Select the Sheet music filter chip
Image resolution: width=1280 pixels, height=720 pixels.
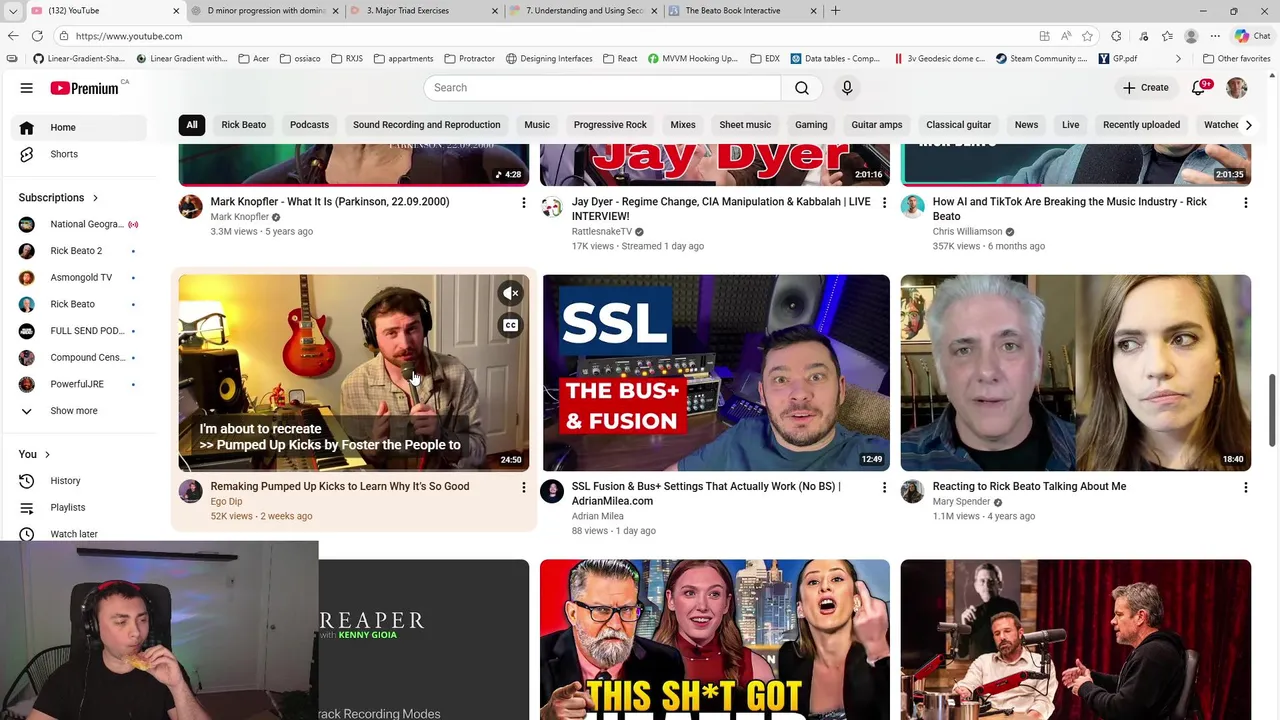coord(745,125)
